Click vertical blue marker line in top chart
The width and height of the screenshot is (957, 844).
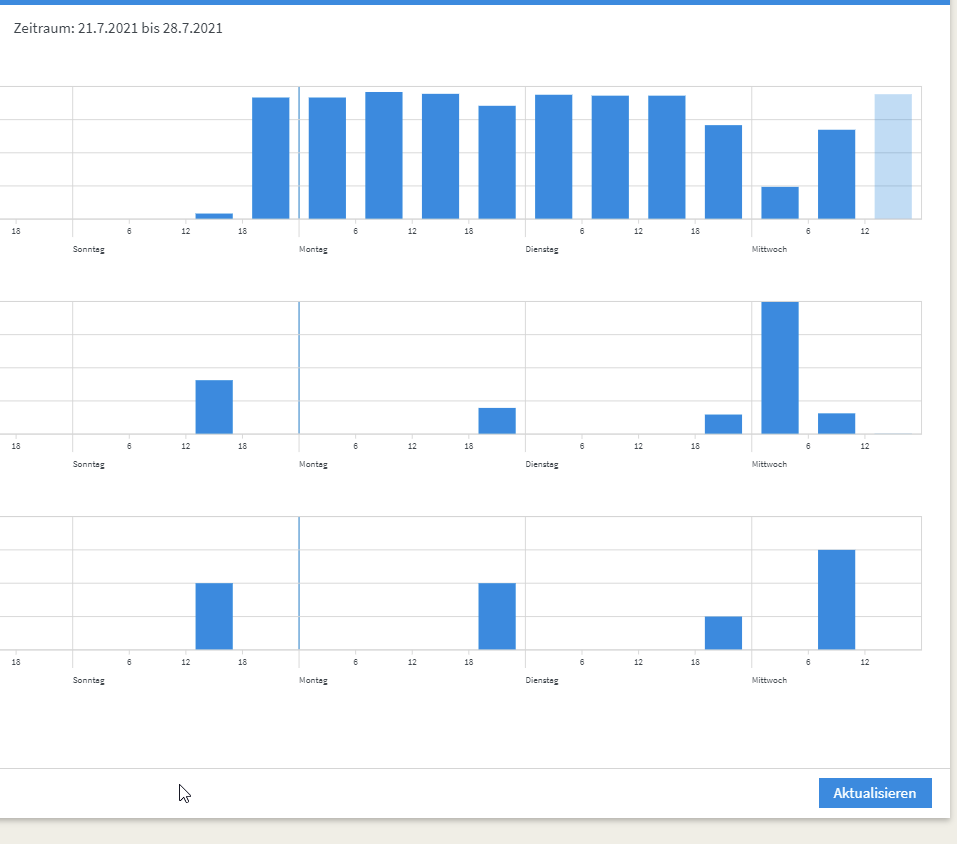tap(299, 150)
